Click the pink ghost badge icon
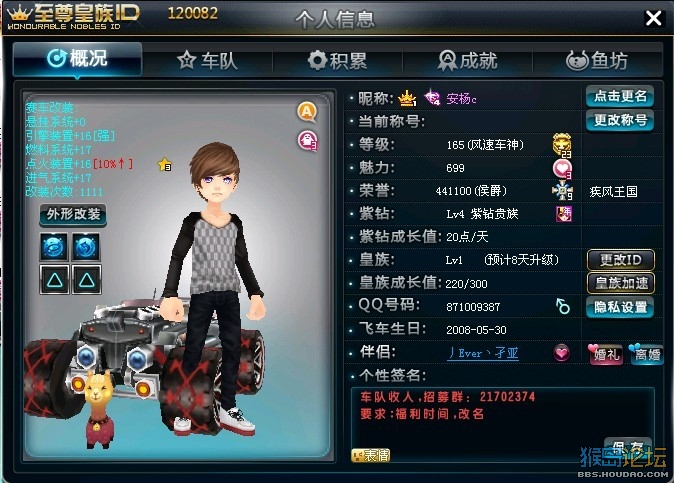The height and width of the screenshot is (483, 674). click(307, 140)
